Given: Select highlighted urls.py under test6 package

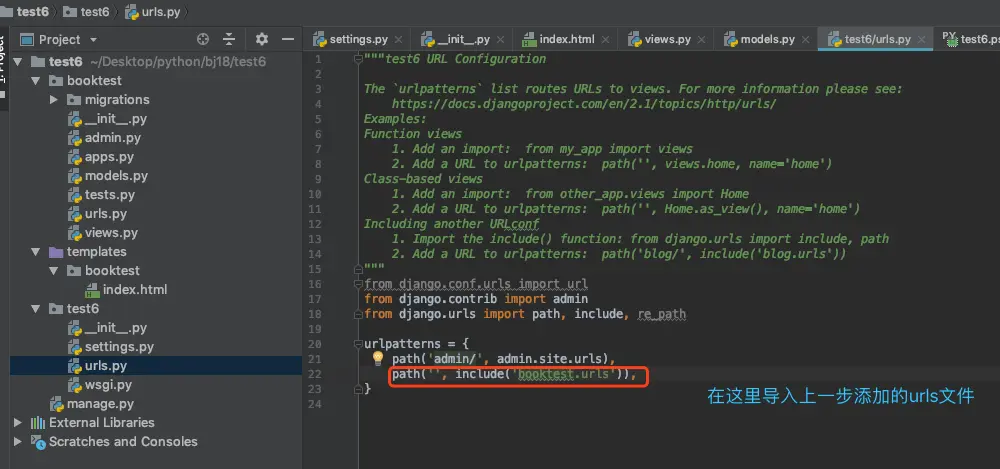Looking at the screenshot, I should click(x=106, y=366).
